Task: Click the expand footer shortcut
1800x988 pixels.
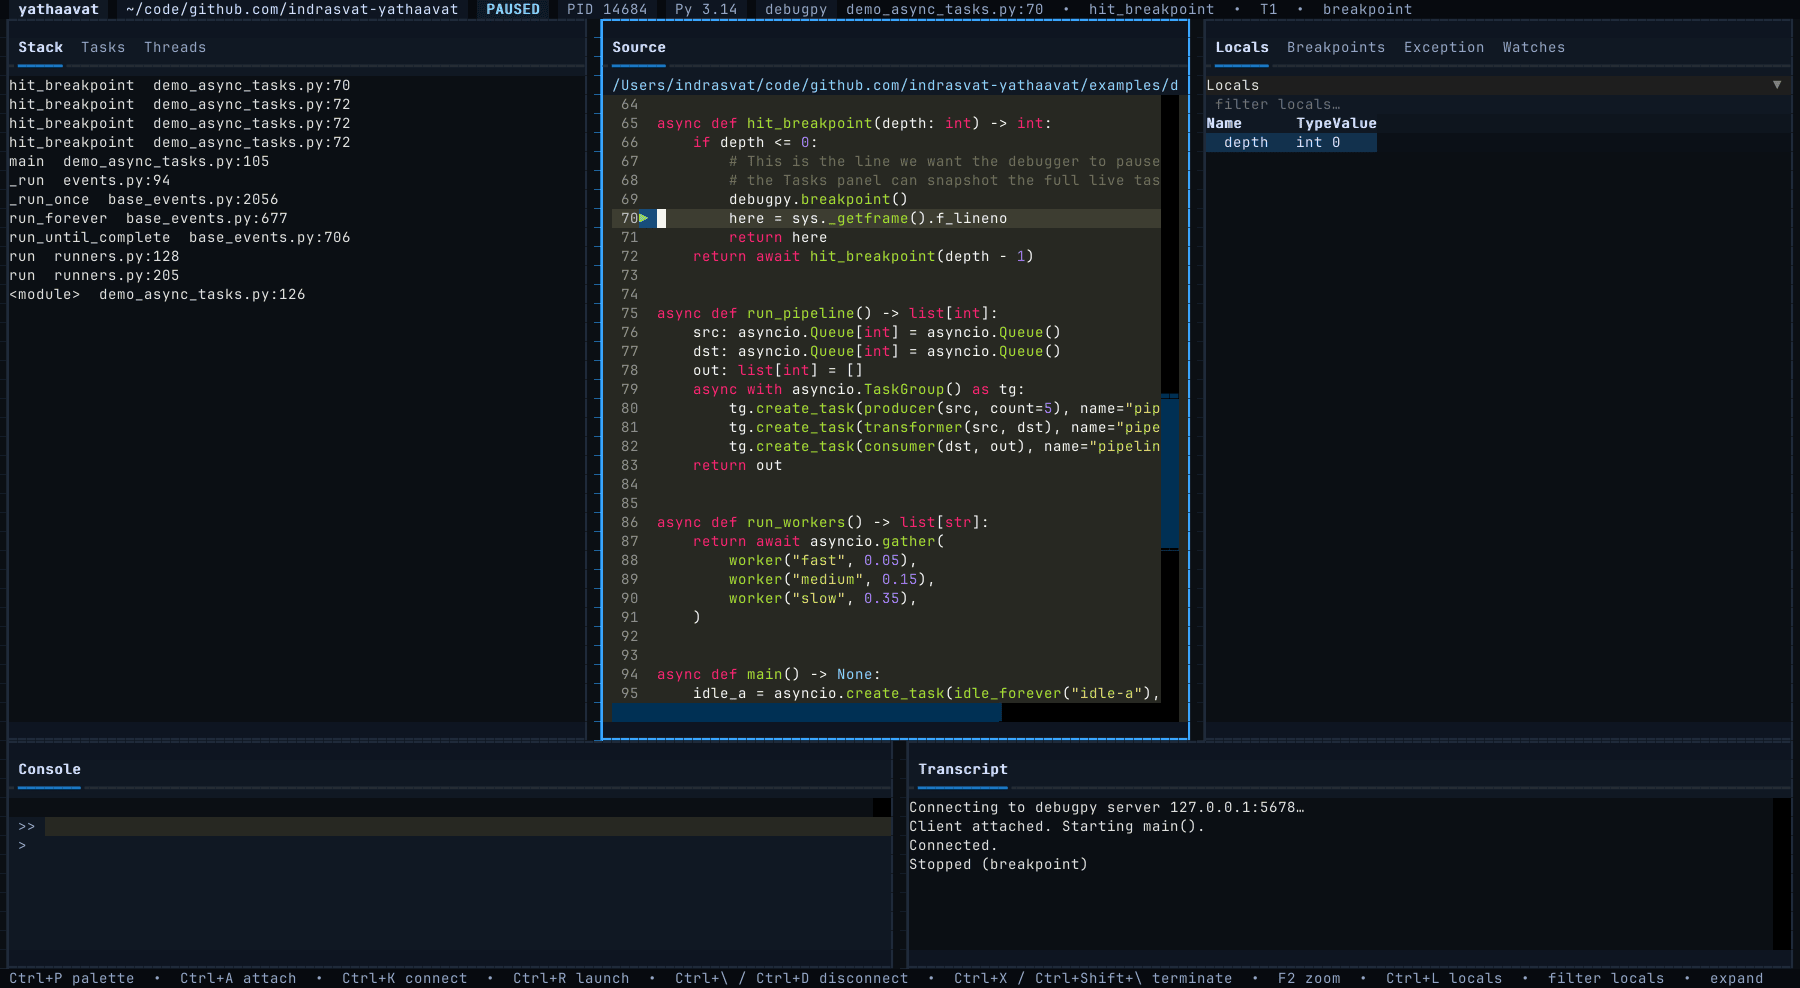Action: [1737, 978]
